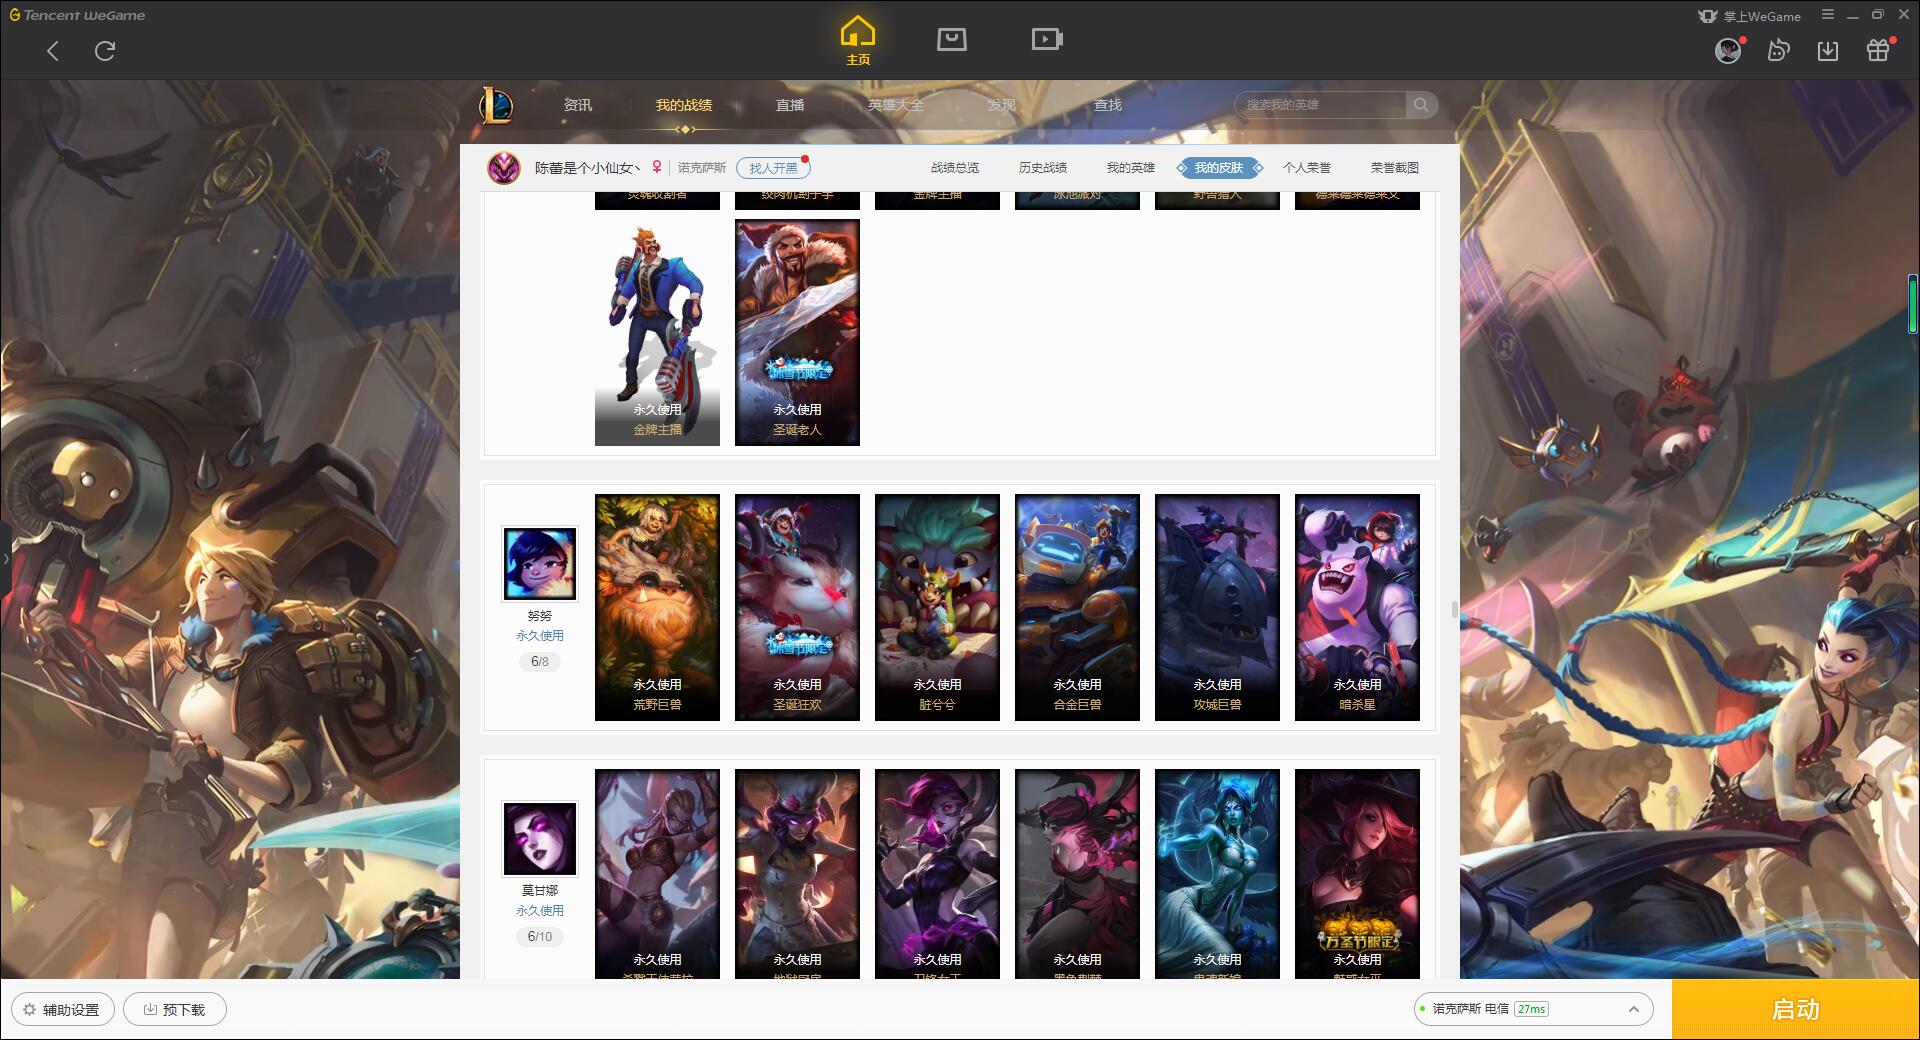
Task: Click the 预下载 button
Action: tap(174, 1010)
